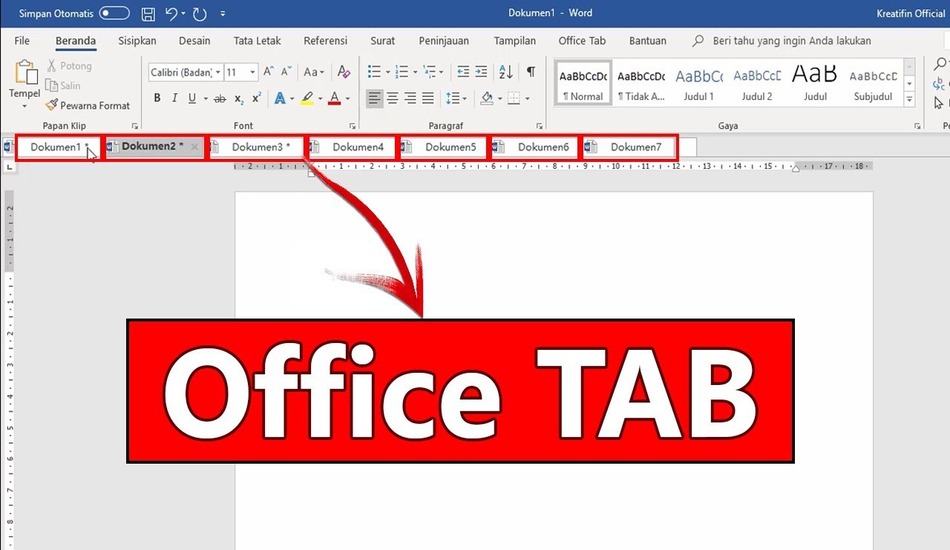Switch to the Dokumen4 document tab
The width and height of the screenshot is (950, 550).
coord(357,147)
